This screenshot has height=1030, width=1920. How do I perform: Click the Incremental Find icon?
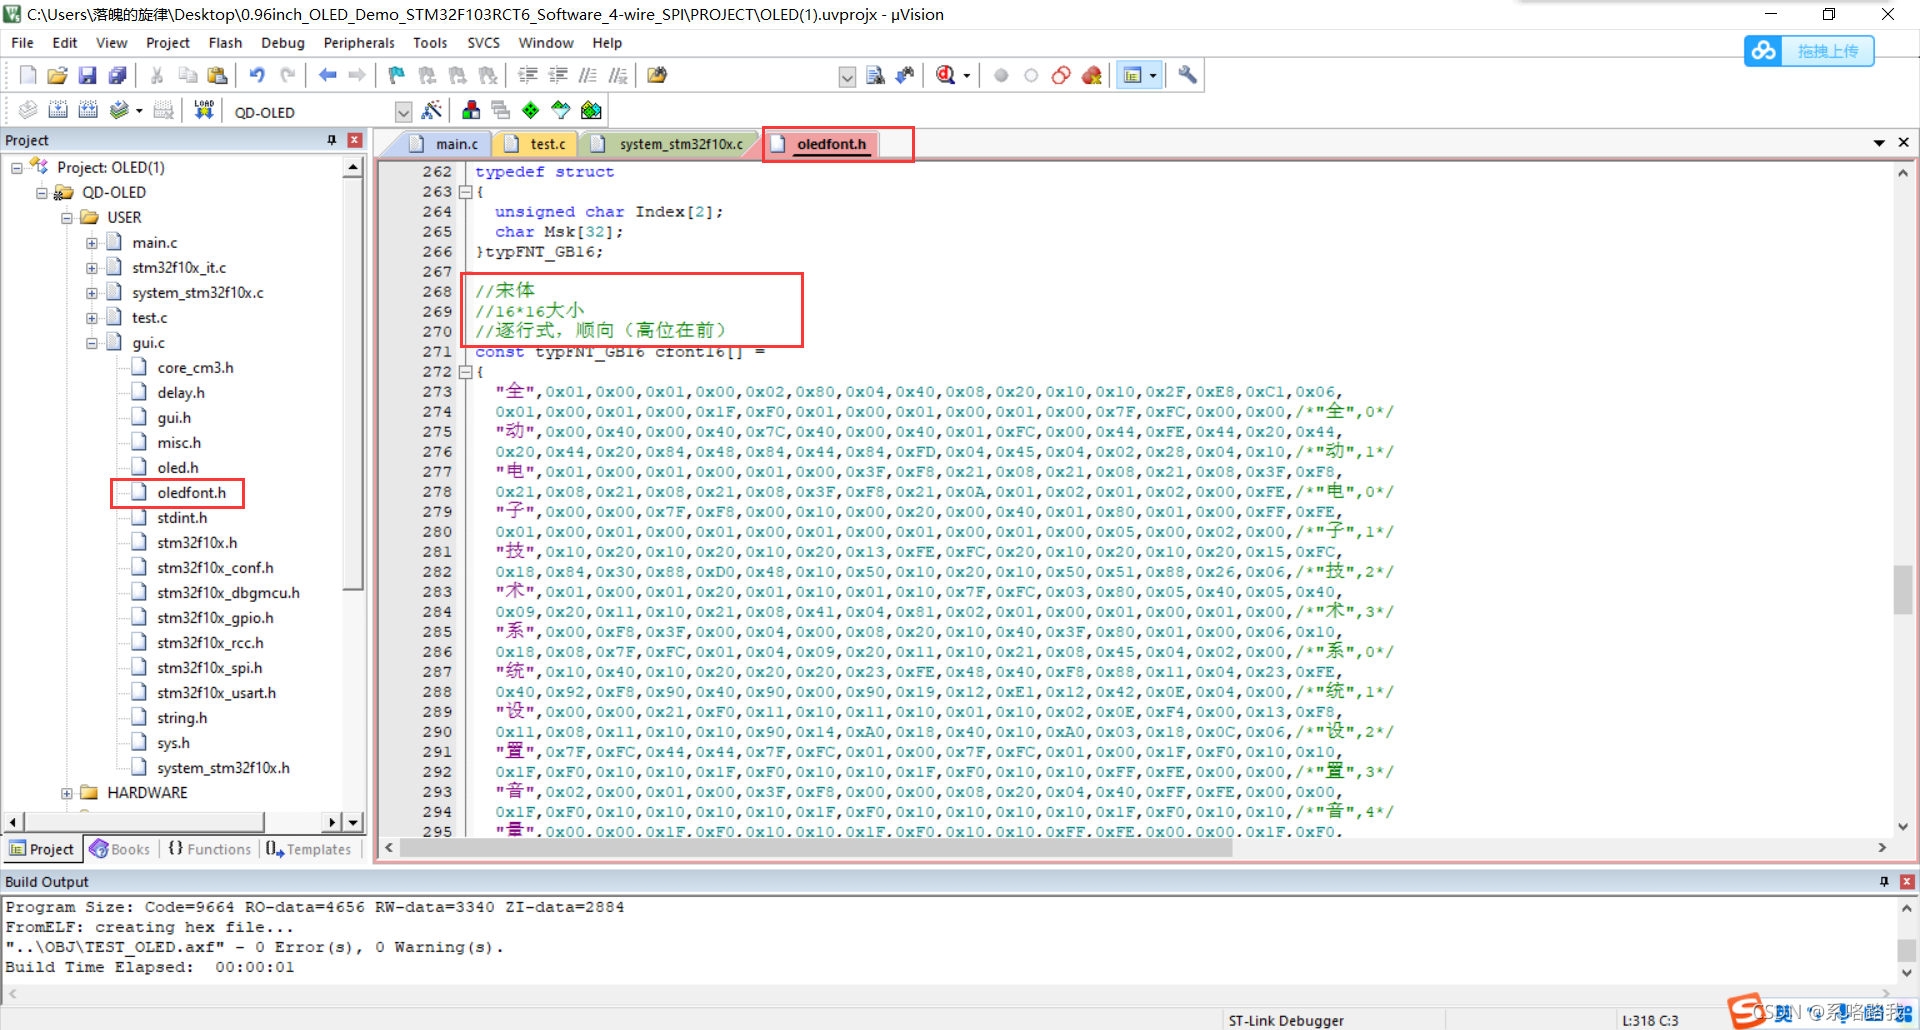905,75
